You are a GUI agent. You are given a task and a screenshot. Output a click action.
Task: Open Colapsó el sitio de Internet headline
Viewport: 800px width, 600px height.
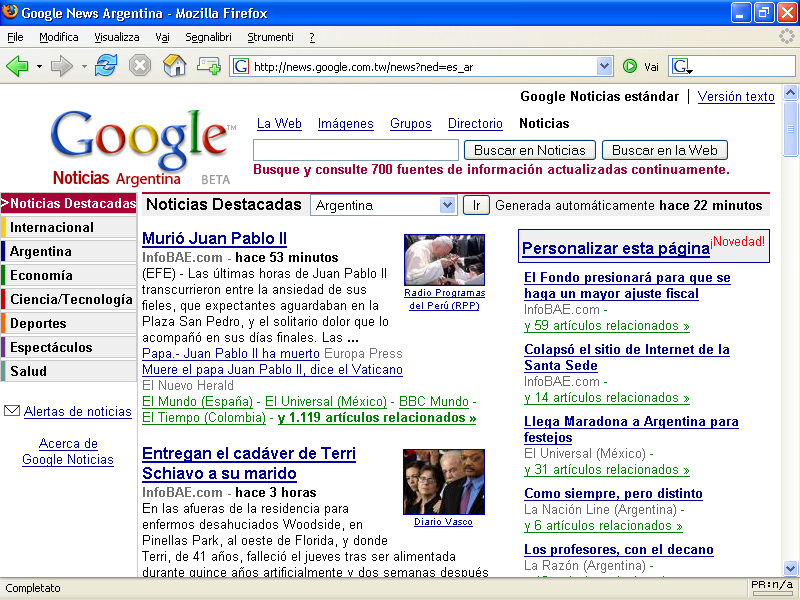point(627,357)
